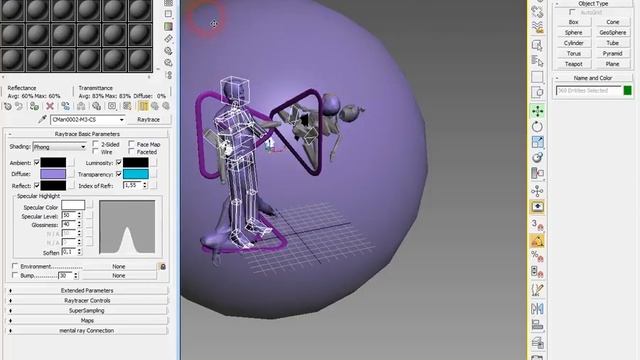Click the Teapot object button
This screenshot has height=360, width=640.
(573, 64)
